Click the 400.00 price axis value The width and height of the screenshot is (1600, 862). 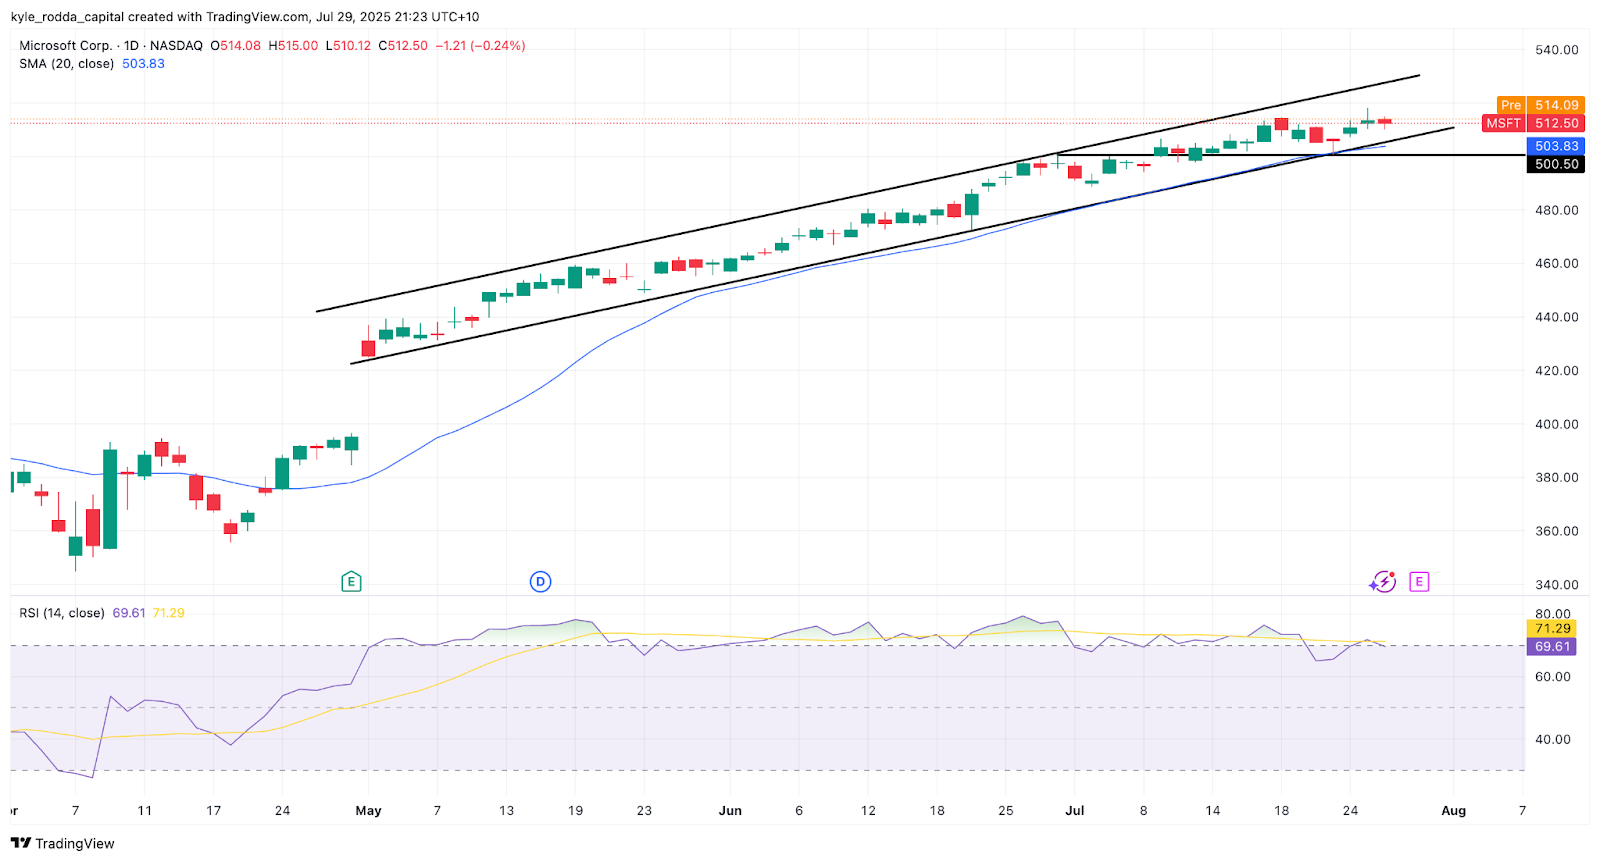[x=1557, y=424]
